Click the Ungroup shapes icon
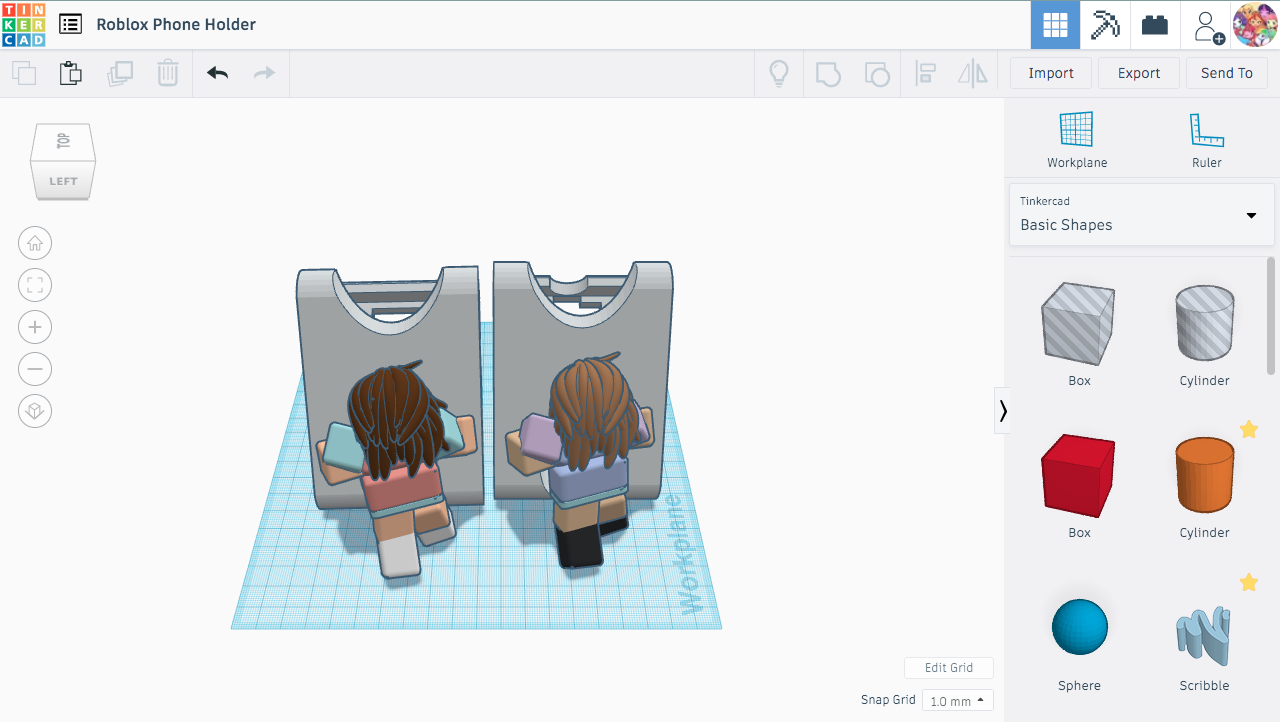Screen dimensions: 1280x722 click(x=876, y=73)
